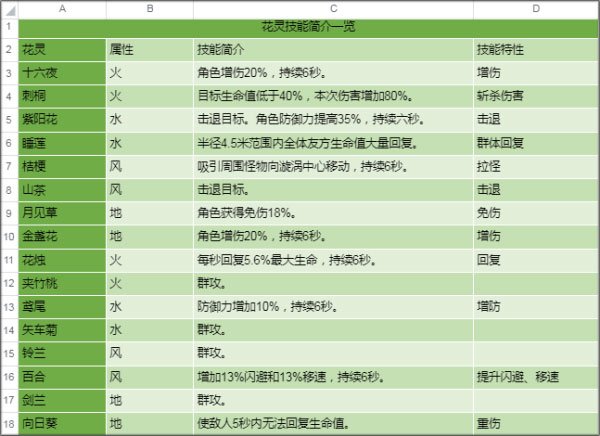Select the 刺桐 name cell
Image resolution: width=600 pixels, height=436 pixels.
pos(62,96)
